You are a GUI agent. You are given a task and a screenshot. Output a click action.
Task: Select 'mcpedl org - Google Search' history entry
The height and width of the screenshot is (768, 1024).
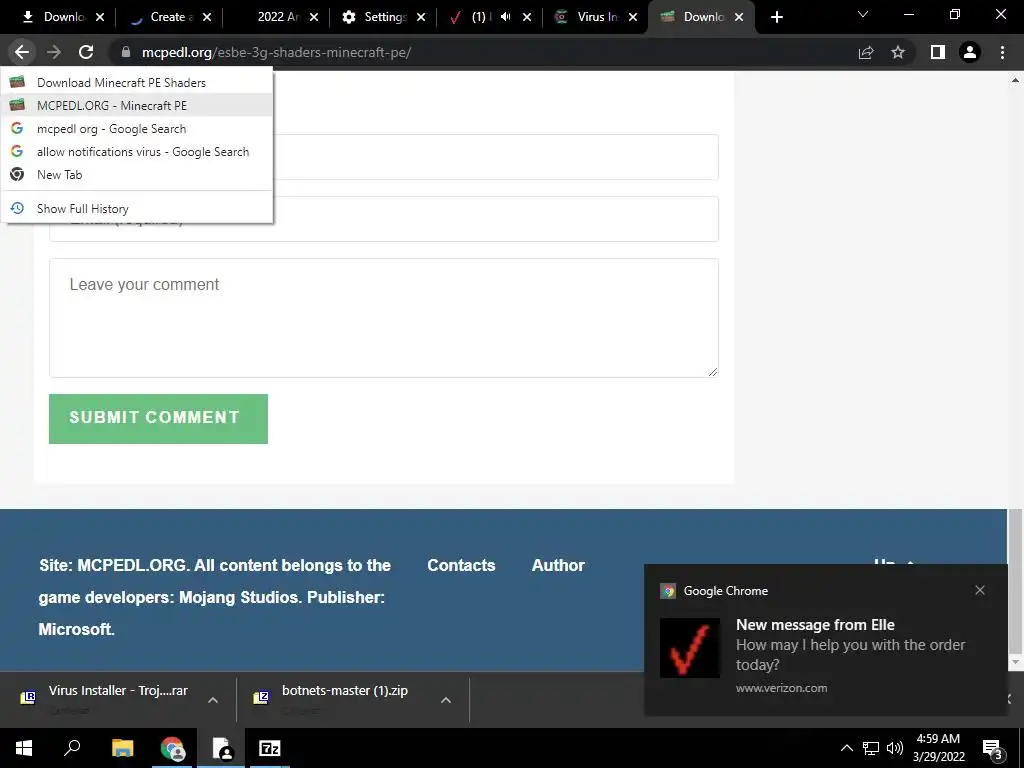pyautogui.click(x=137, y=129)
